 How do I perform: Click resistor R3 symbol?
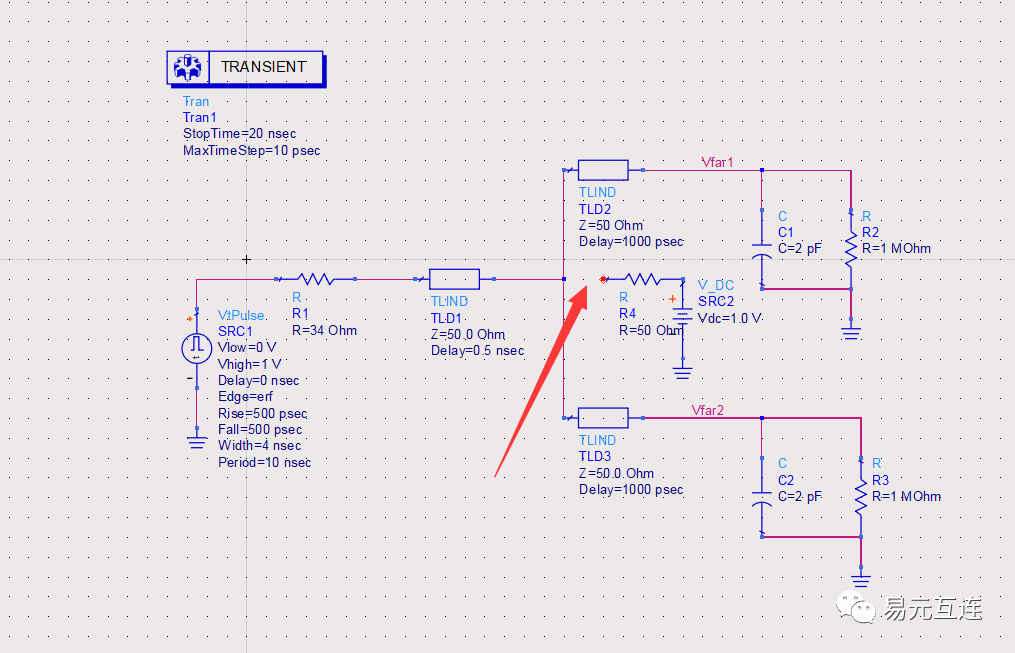[860, 495]
